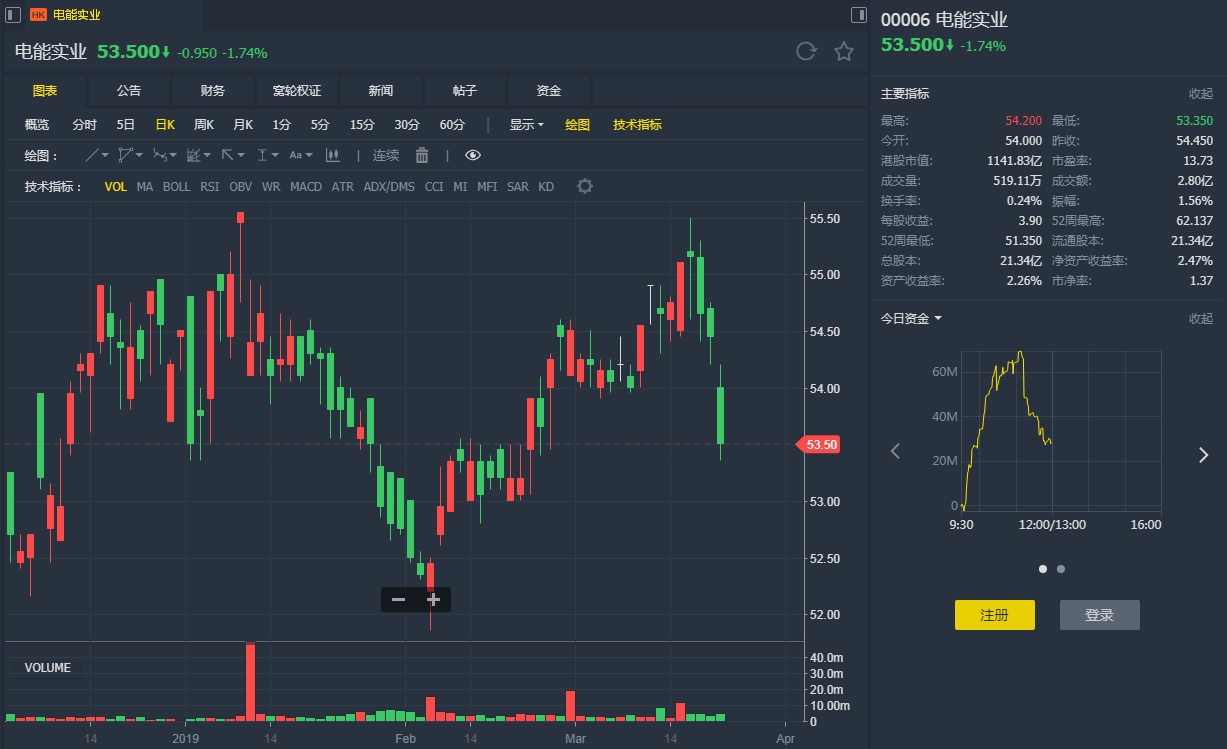Open the measure range tool dropdown
Viewport: 1227px width, 749px height.
coord(268,155)
